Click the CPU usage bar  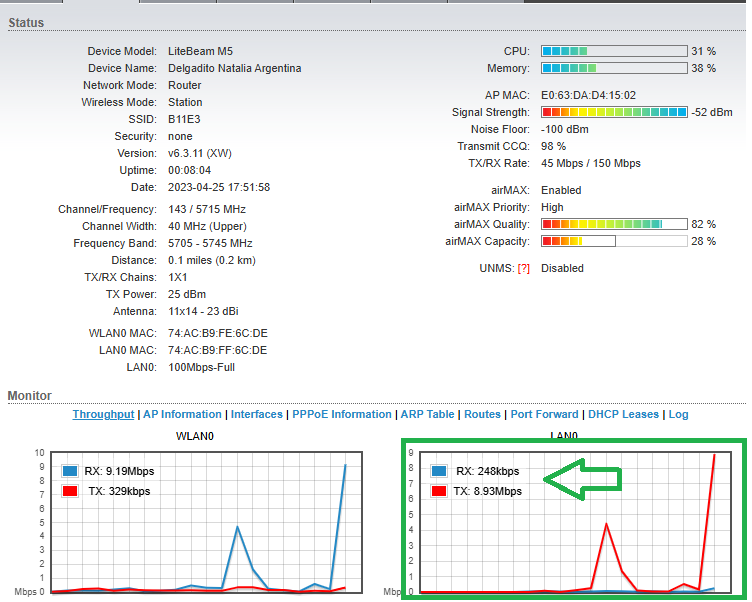pyautogui.click(x=614, y=51)
